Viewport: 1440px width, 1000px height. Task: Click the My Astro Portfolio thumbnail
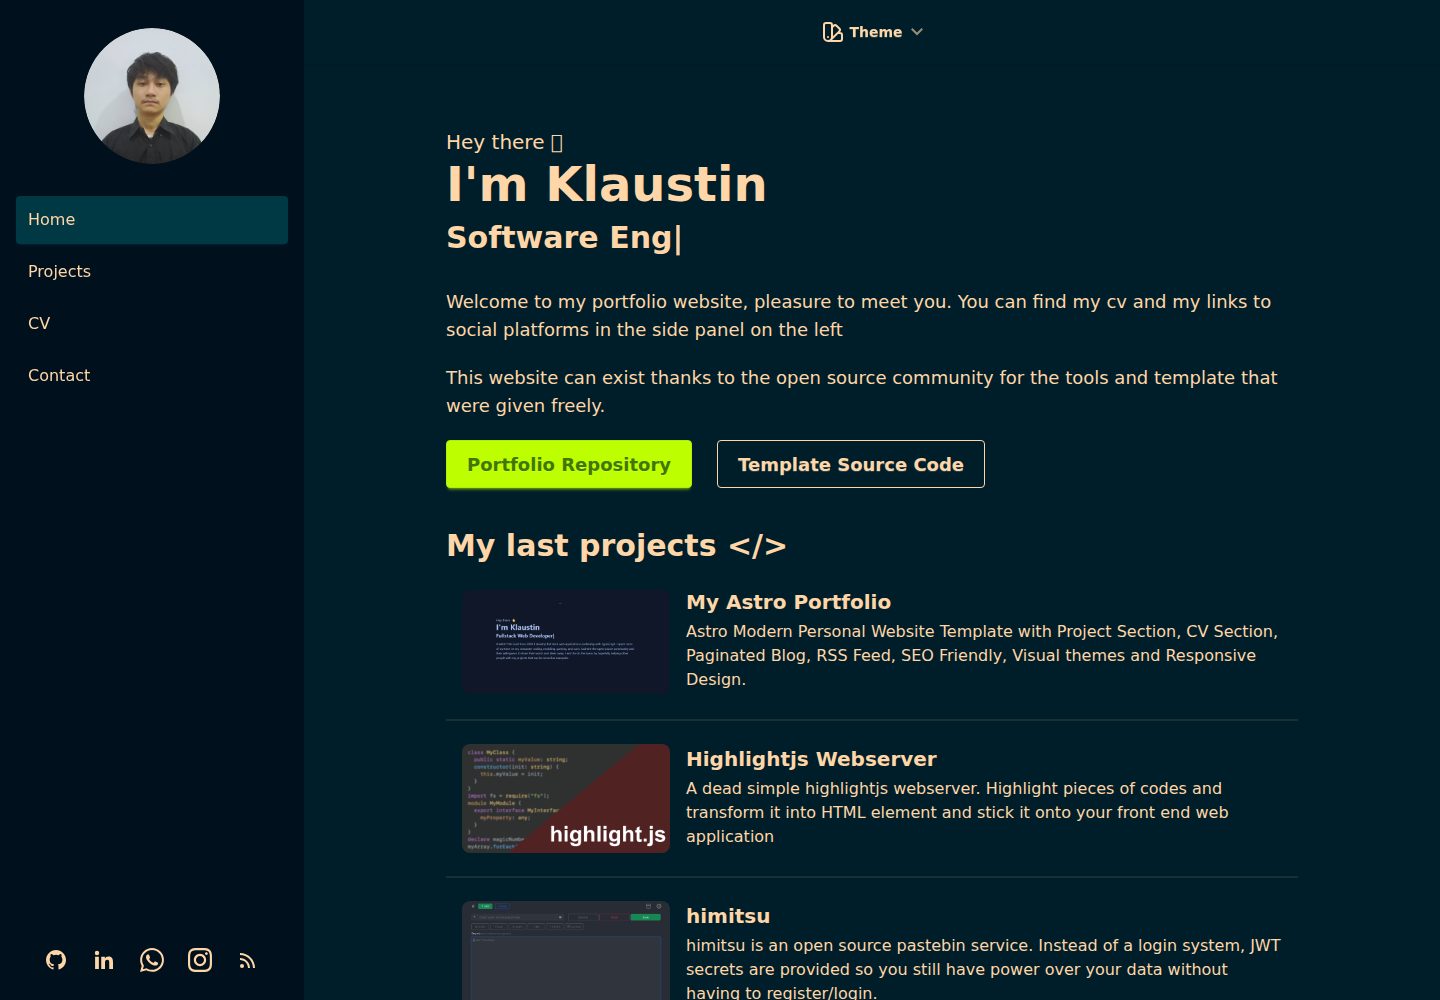(566, 642)
